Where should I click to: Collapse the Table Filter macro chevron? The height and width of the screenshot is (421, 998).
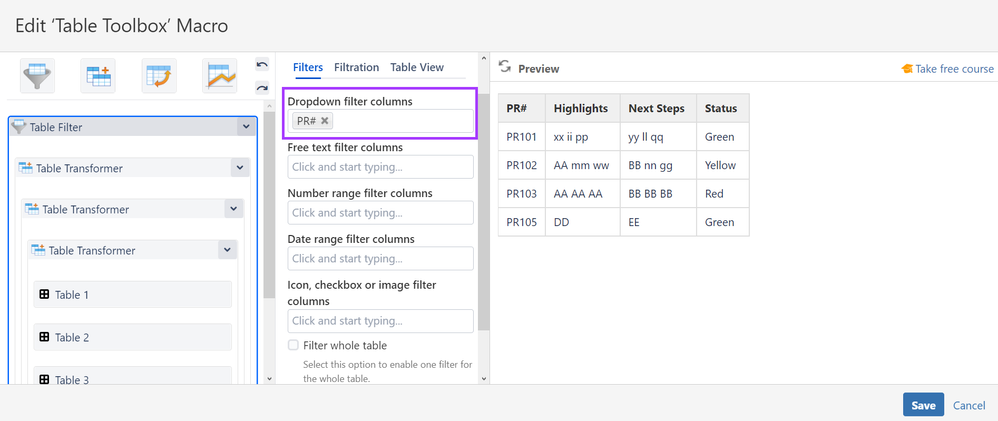point(245,127)
